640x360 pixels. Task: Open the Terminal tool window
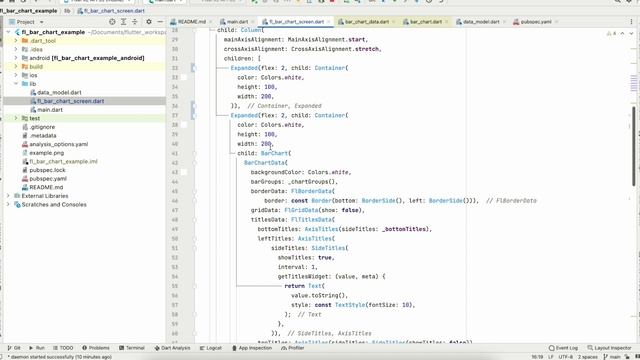[x=132, y=348]
